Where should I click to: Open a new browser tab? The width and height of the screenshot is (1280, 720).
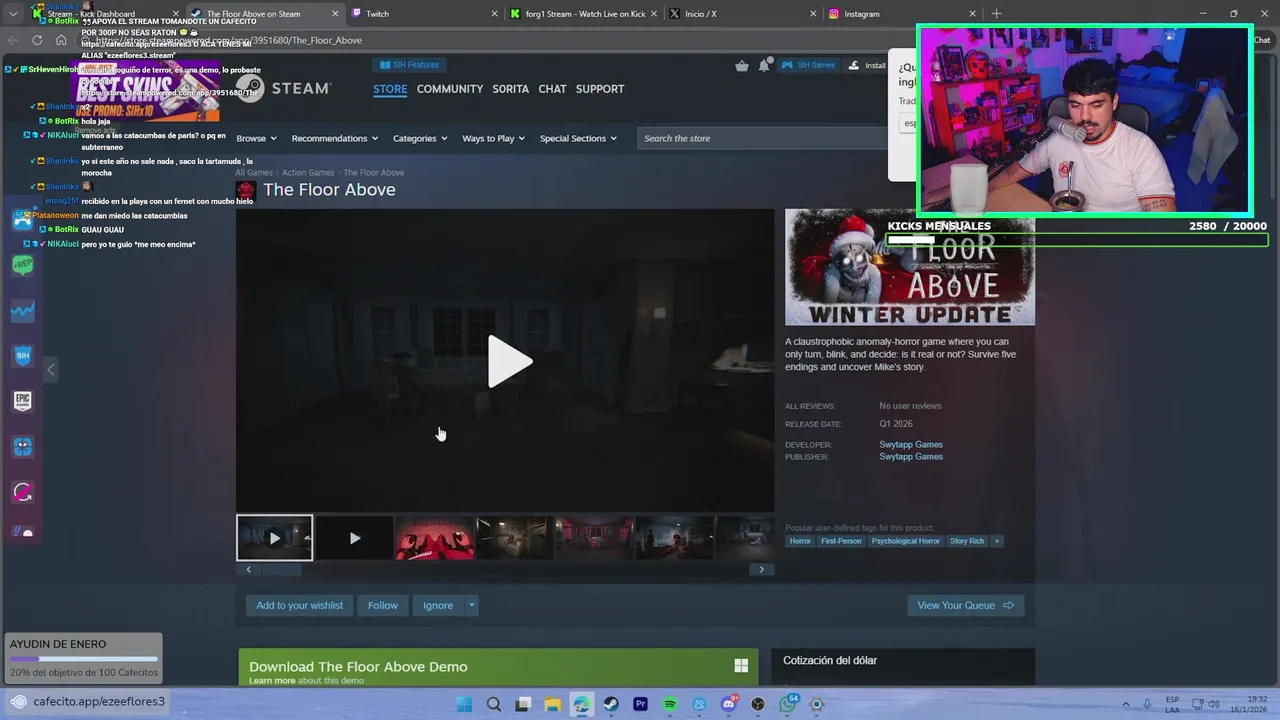pyautogui.click(x=996, y=14)
